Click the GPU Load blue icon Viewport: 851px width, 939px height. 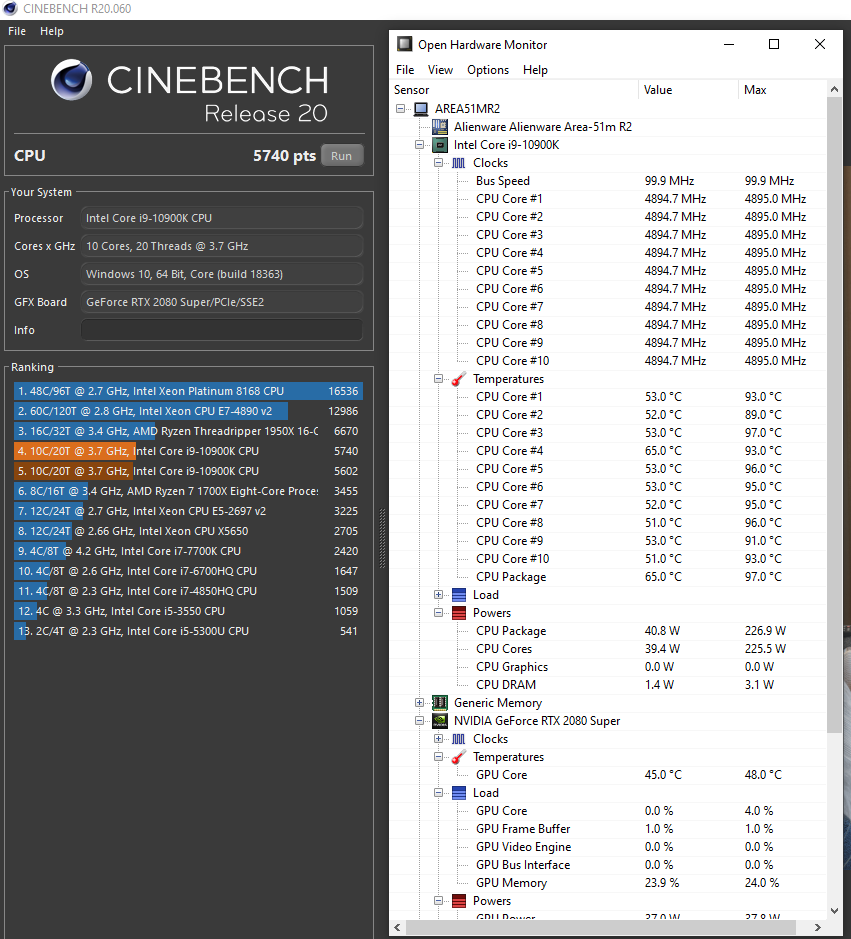click(459, 793)
